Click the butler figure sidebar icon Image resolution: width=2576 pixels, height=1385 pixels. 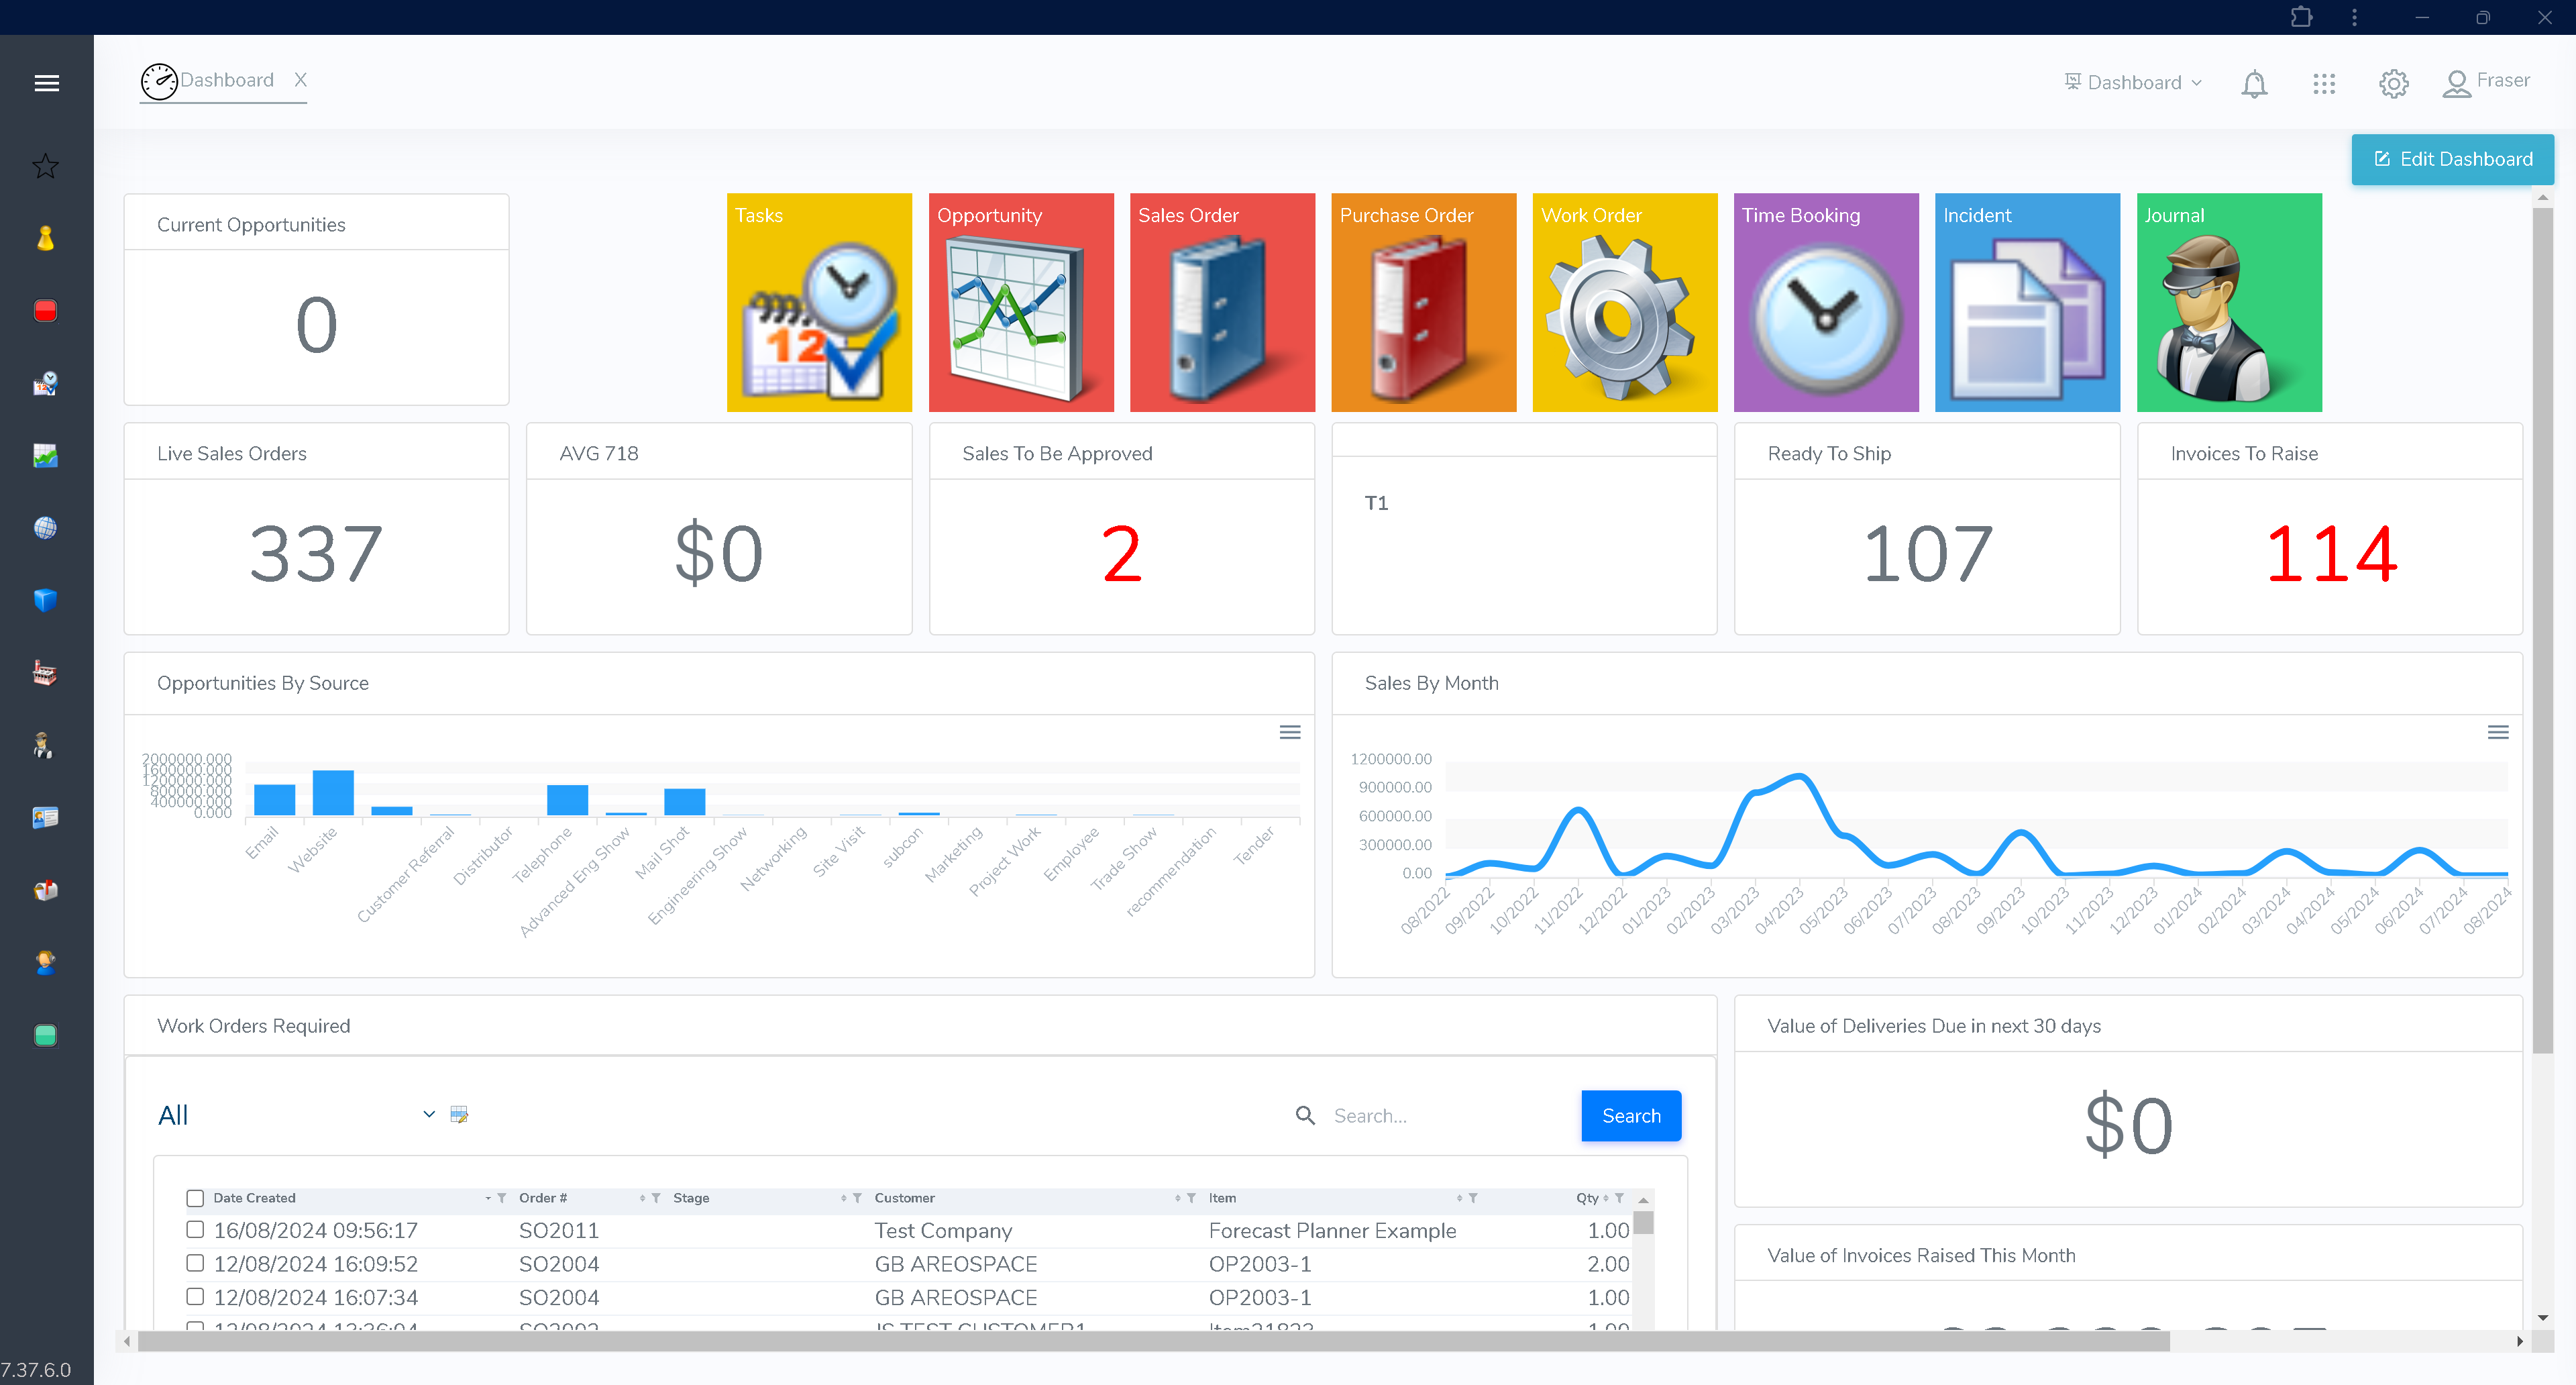[x=43, y=745]
